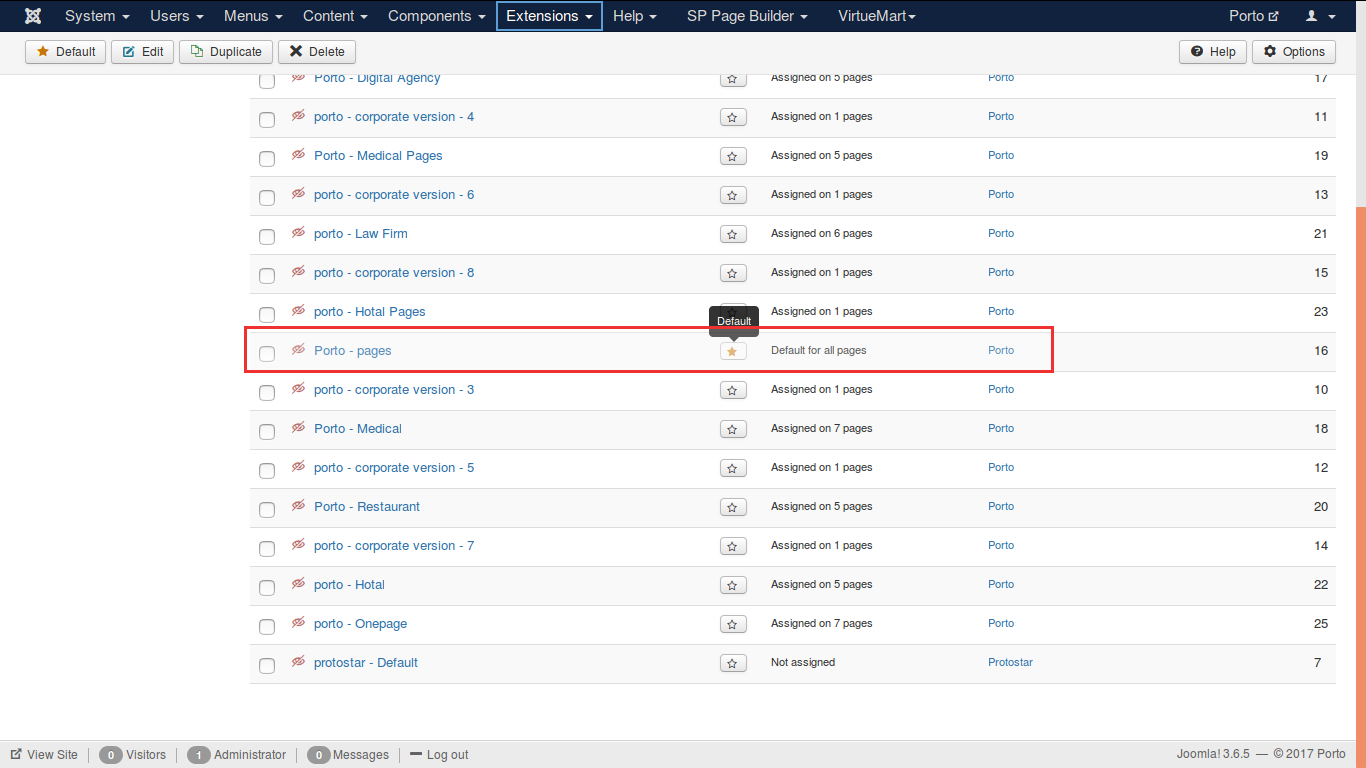
Task: Click preview eye icon for protostar - Default
Action: 298,661
